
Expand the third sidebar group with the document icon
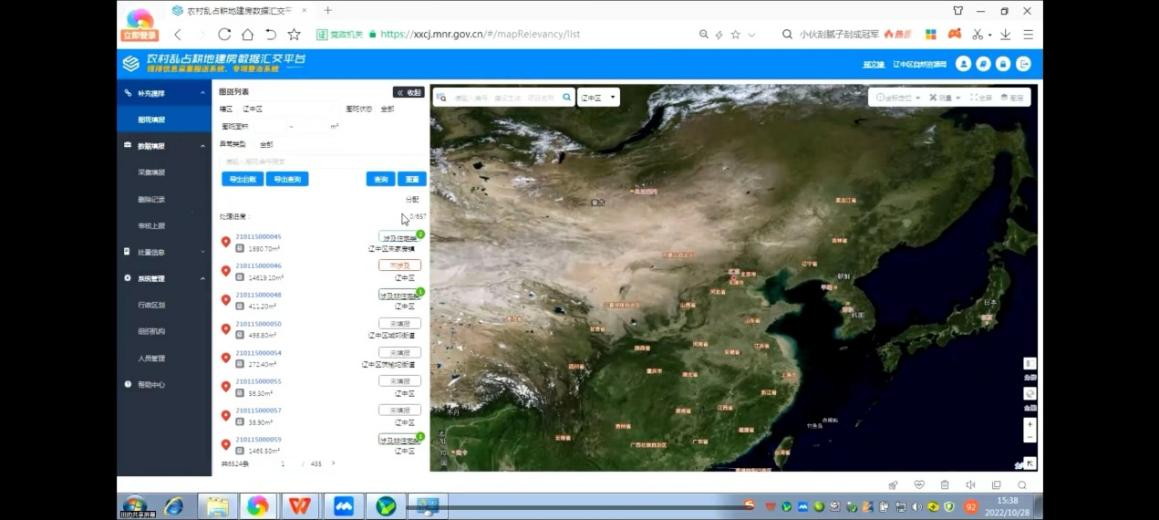click(x=203, y=252)
